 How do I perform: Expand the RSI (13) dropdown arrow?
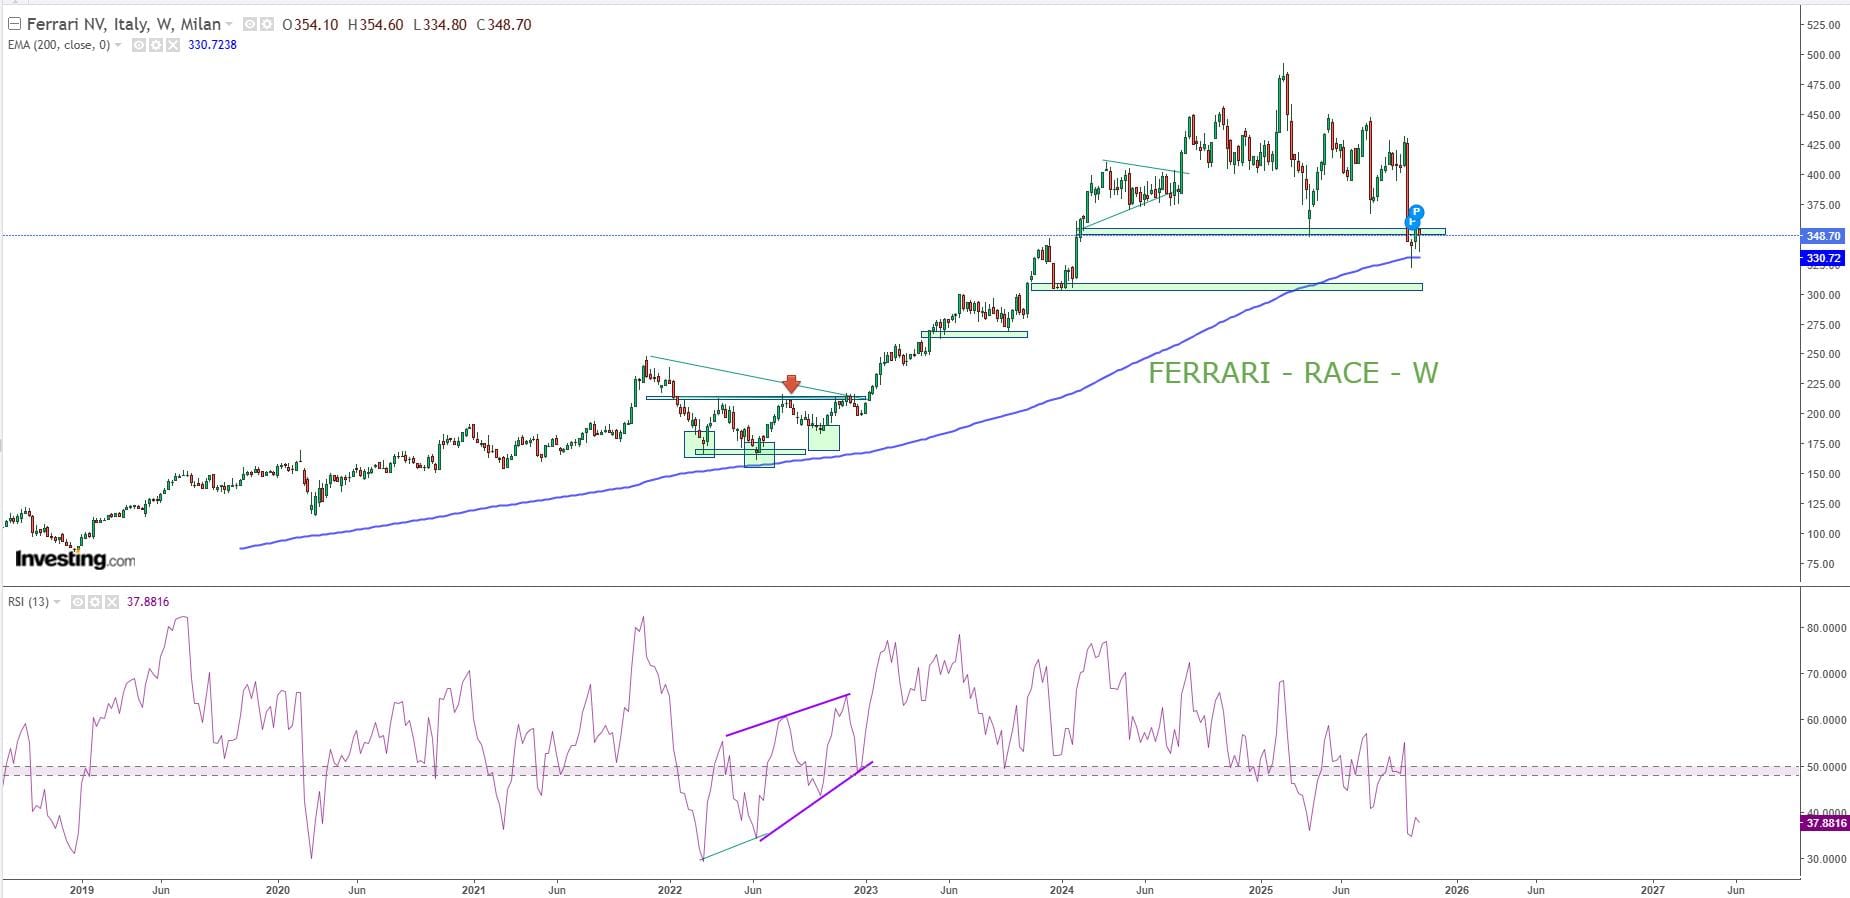[x=57, y=602]
